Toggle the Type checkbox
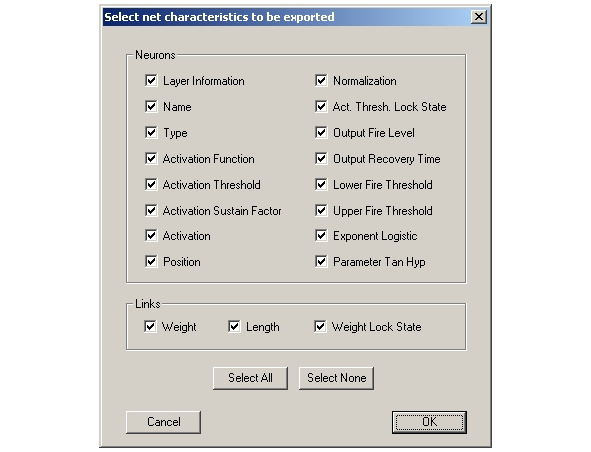Viewport: 591px width, 452px height. coord(151,132)
